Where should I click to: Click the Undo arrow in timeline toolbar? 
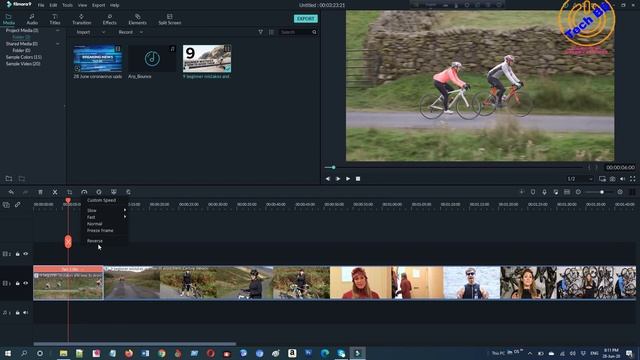pos(11,192)
